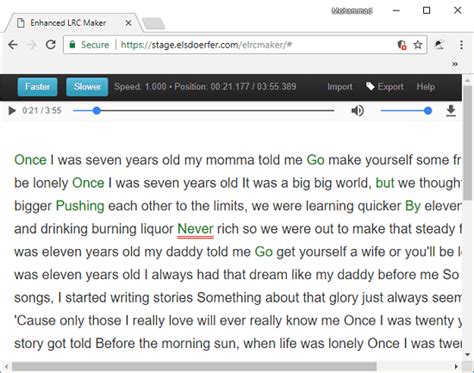Go back to the previous page
474x373 pixels.
(13, 45)
